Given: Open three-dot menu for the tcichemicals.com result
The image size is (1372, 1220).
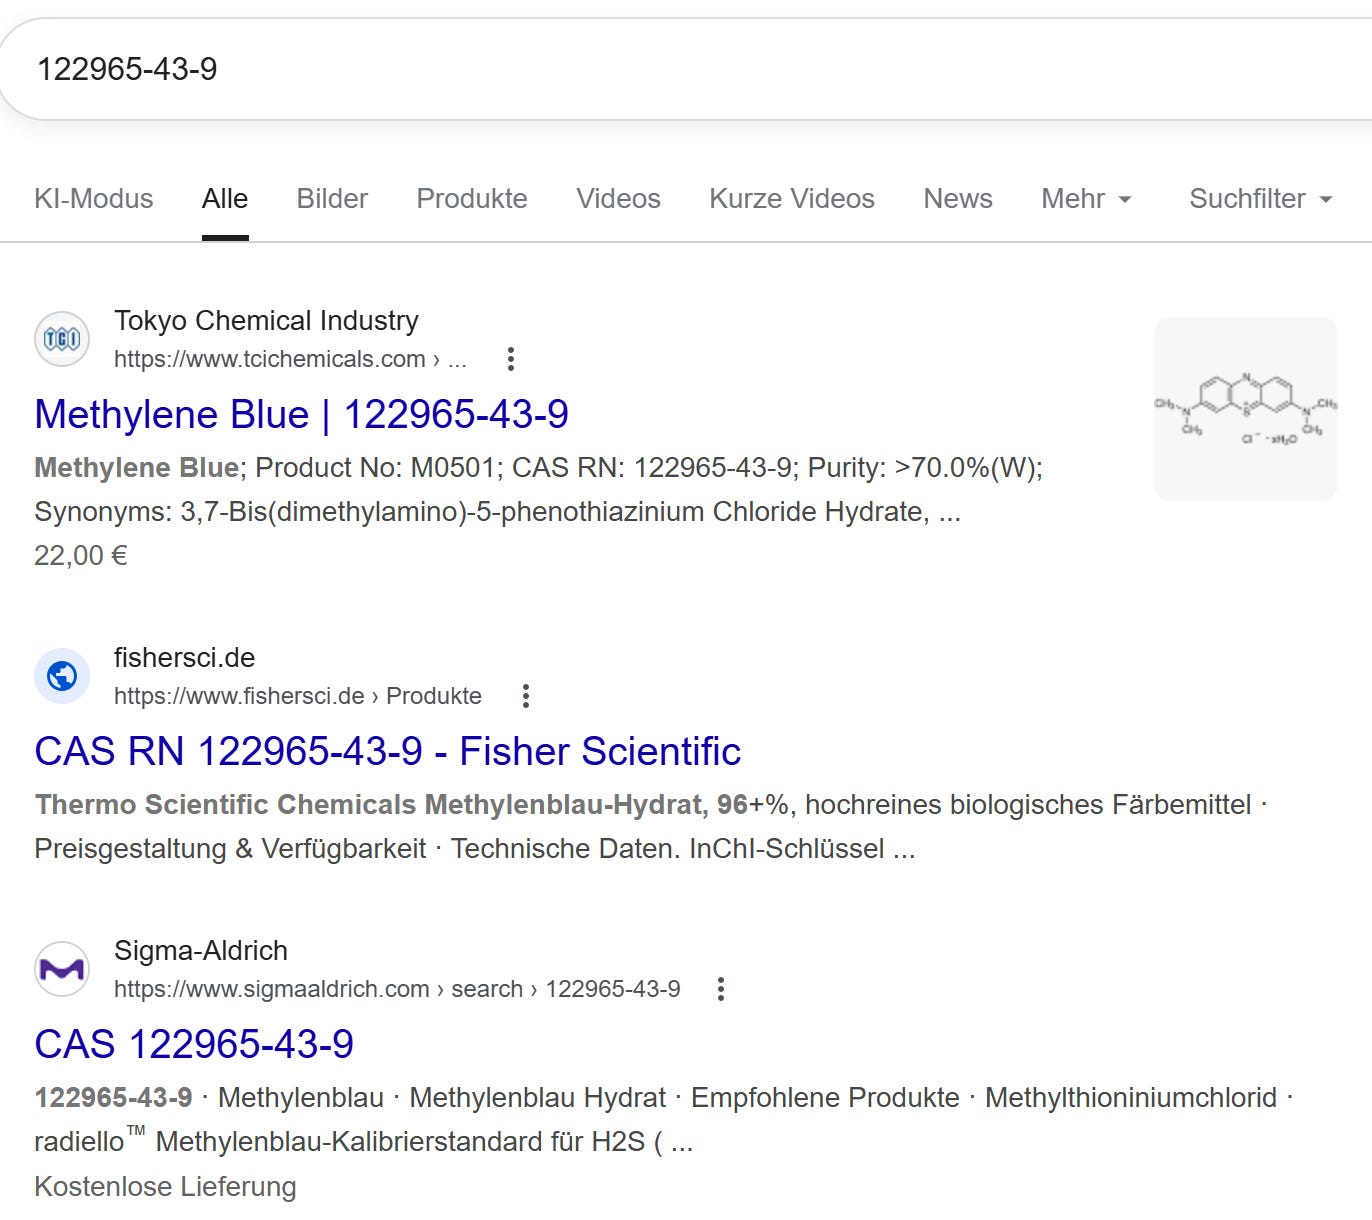Looking at the screenshot, I should [511, 359].
